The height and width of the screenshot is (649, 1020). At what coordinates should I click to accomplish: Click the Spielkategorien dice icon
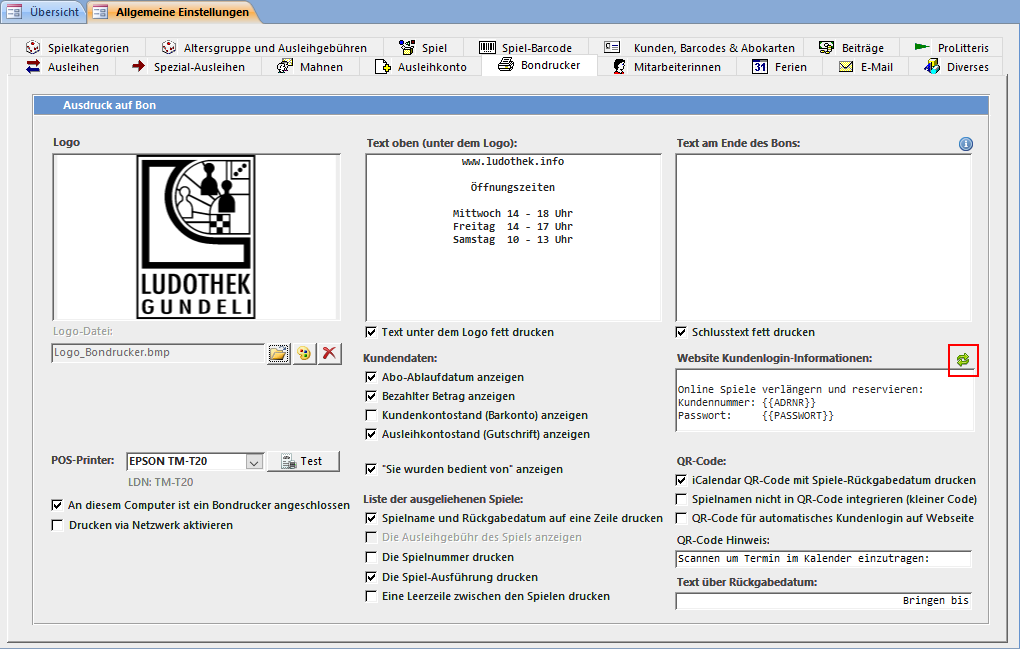coord(33,47)
